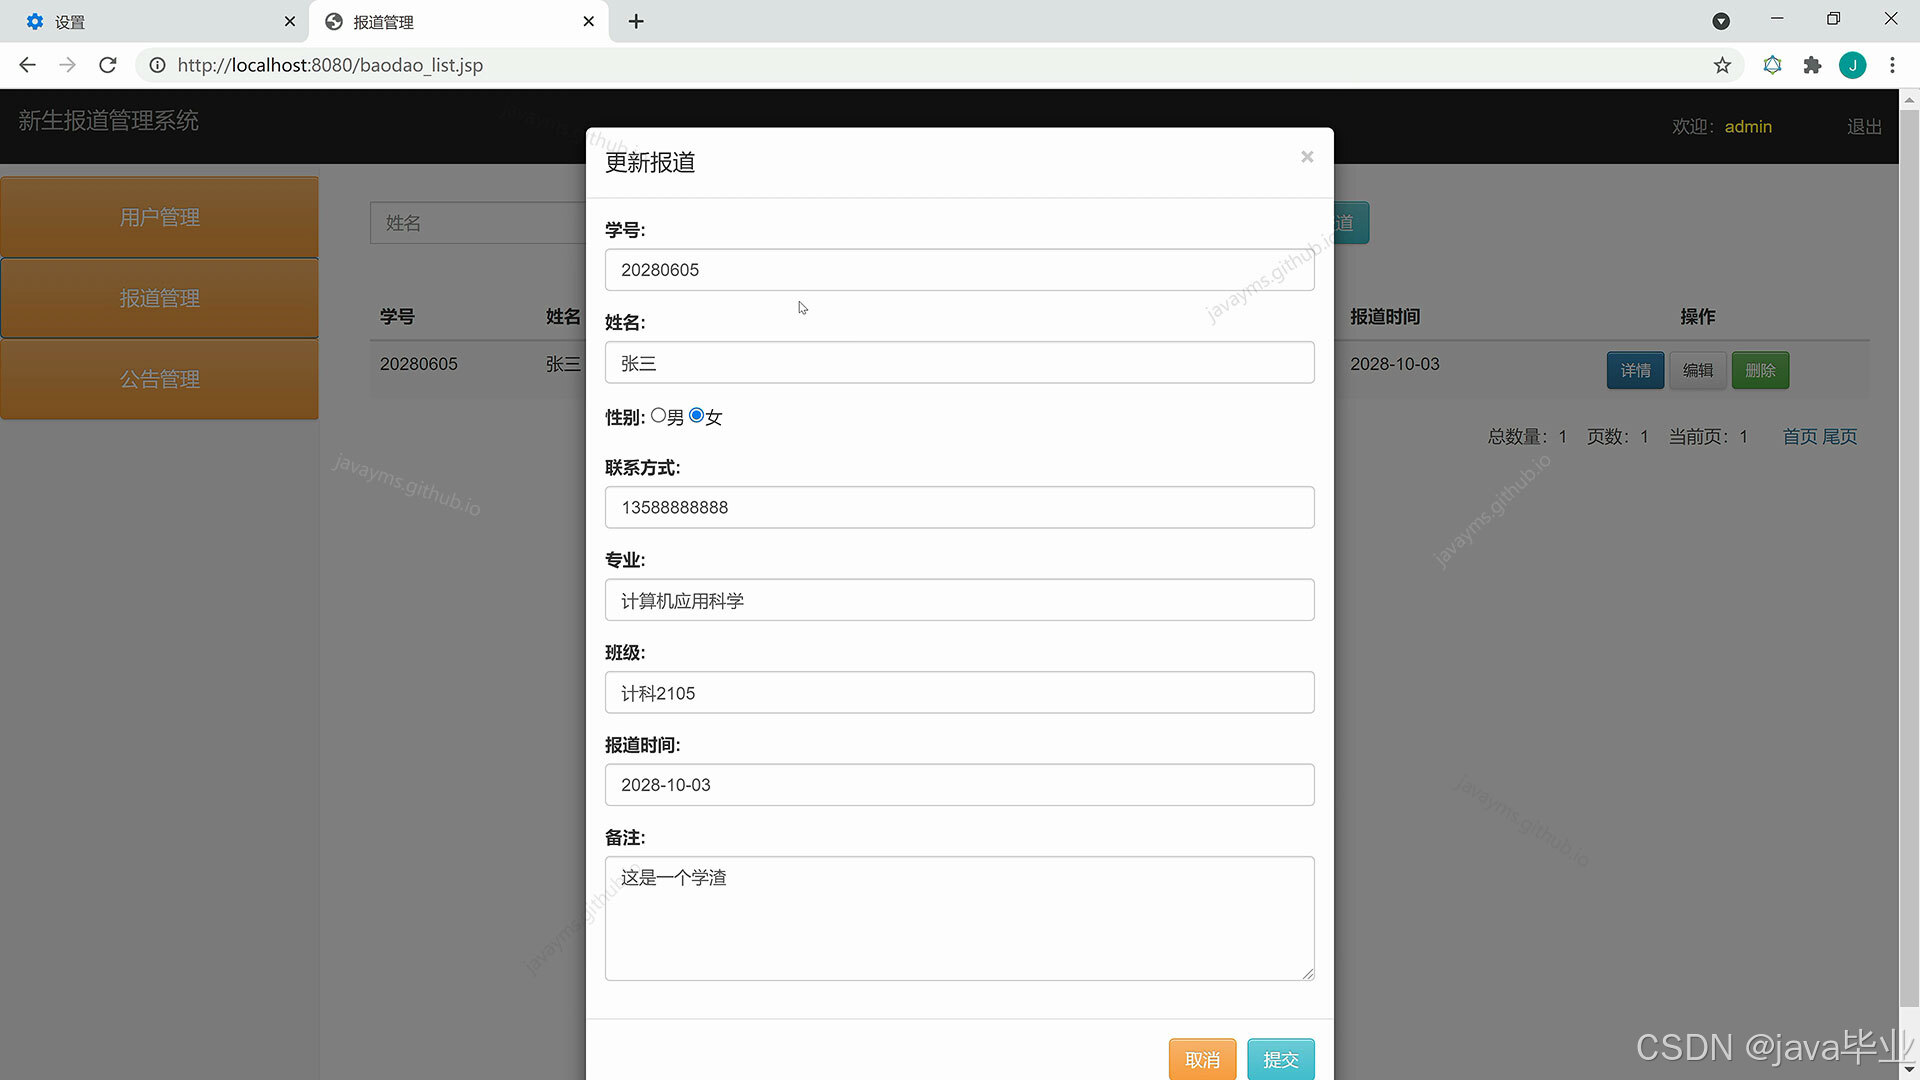Viewport: 1920px width, 1080px height.
Task: Click the 更新报道 dialog title
Action: point(650,162)
